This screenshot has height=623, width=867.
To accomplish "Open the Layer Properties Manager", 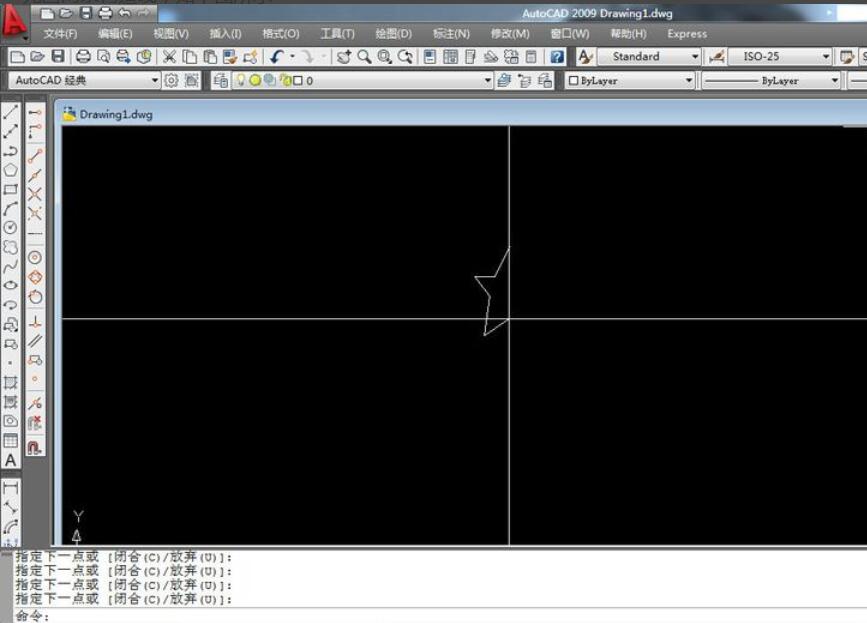I will click(x=219, y=81).
